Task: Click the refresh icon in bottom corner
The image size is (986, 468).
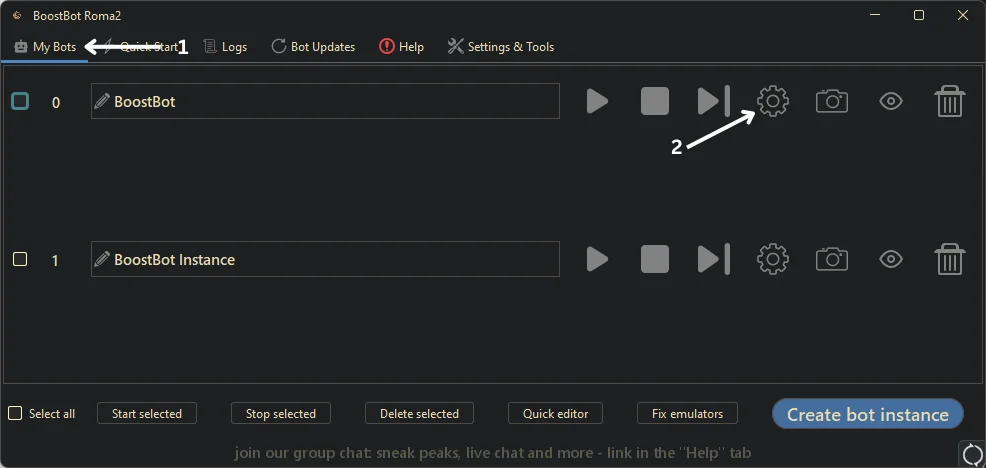Action: pos(972,454)
